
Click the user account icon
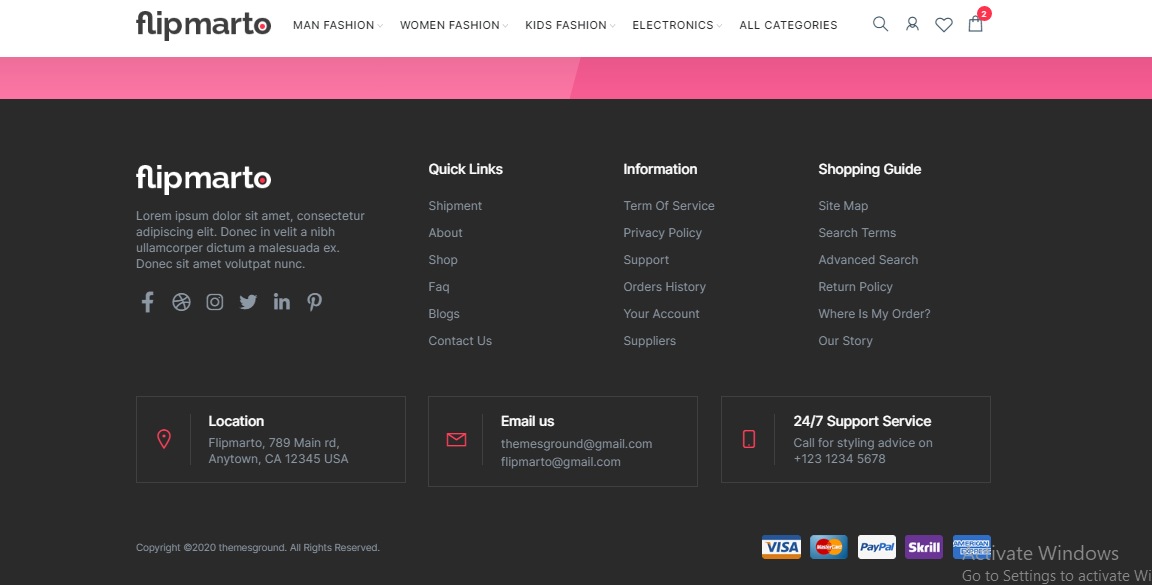[x=912, y=24]
